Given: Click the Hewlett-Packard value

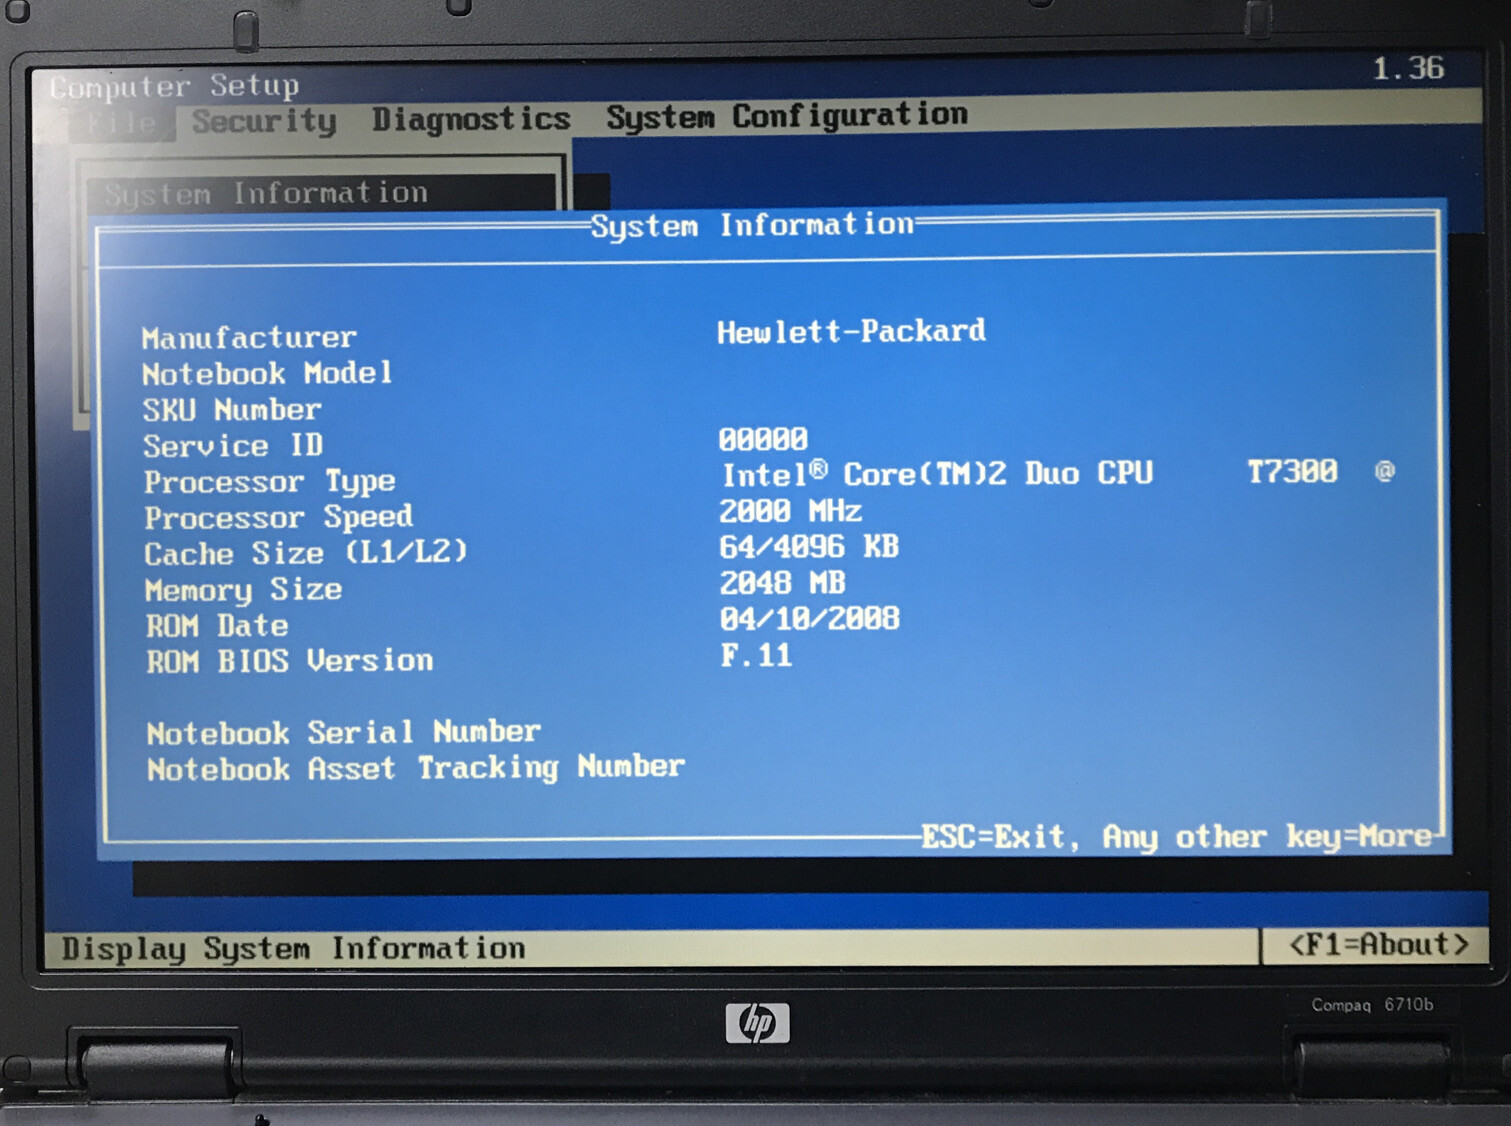Looking at the screenshot, I should pos(851,331).
